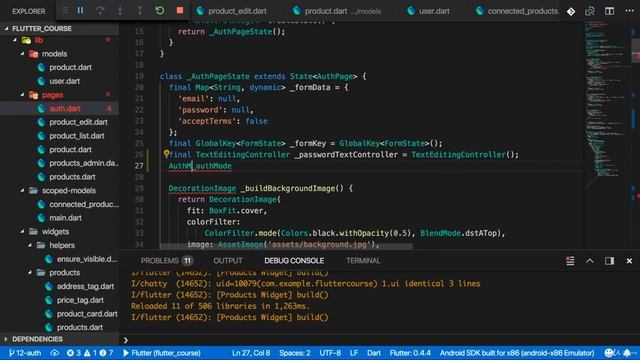The height and width of the screenshot is (360, 640).
Task: Click the debug Step Into icon
Action: (120, 11)
